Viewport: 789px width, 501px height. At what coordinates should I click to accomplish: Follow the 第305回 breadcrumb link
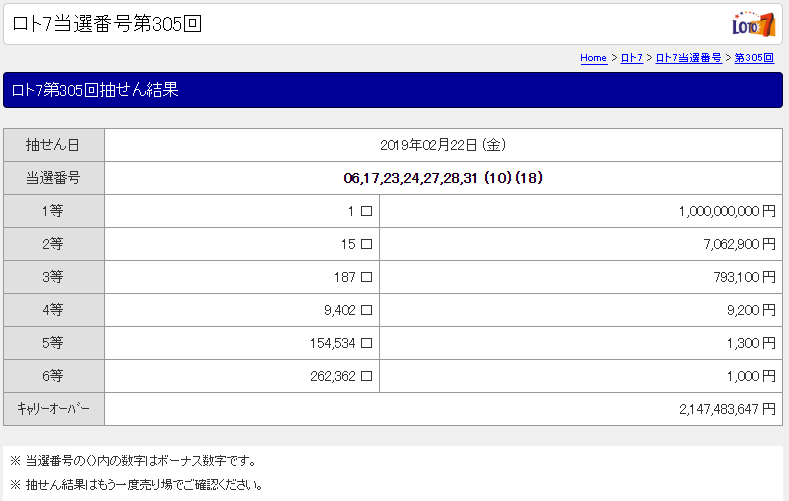click(754, 58)
